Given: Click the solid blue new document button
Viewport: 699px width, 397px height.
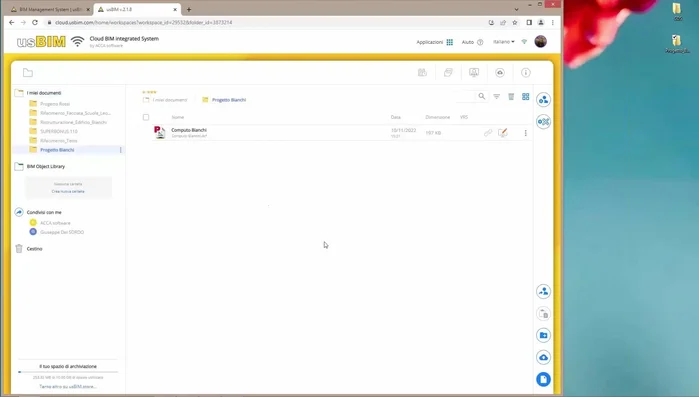Looking at the screenshot, I should tap(543, 380).
